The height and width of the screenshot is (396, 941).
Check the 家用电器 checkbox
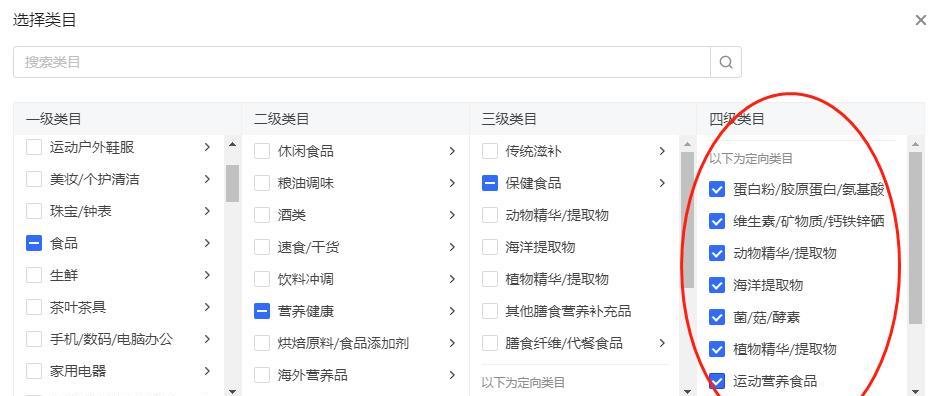click(x=34, y=371)
